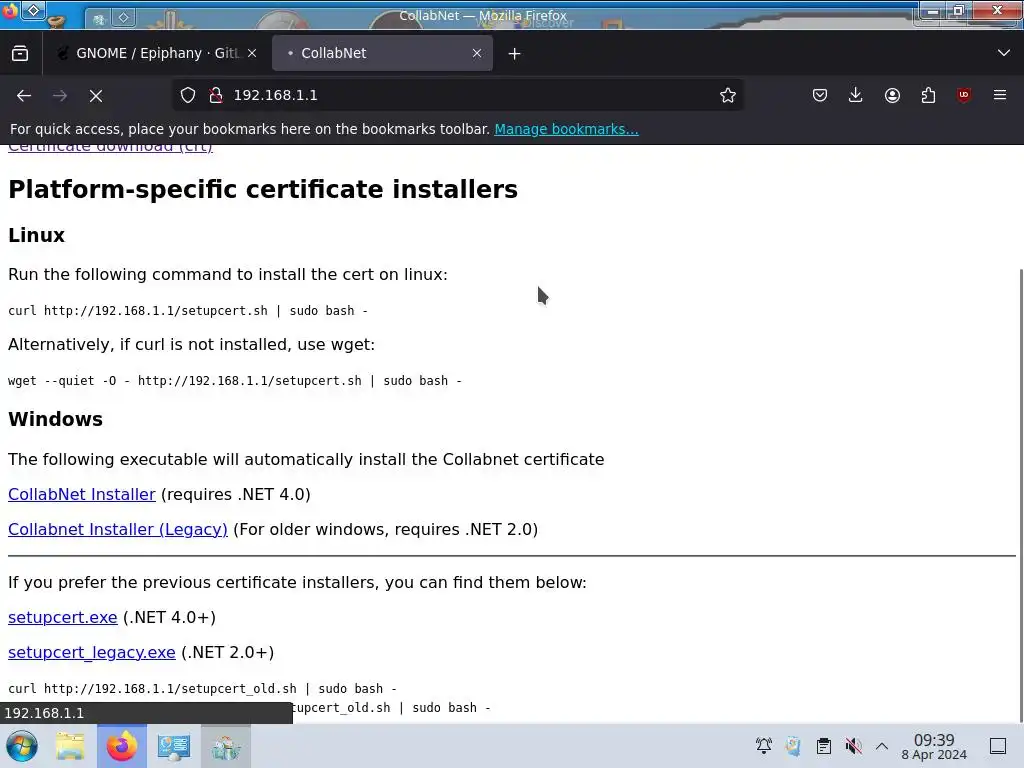The width and height of the screenshot is (1024, 768).
Task: Bookmark this page with the star icon
Action: click(x=728, y=95)
